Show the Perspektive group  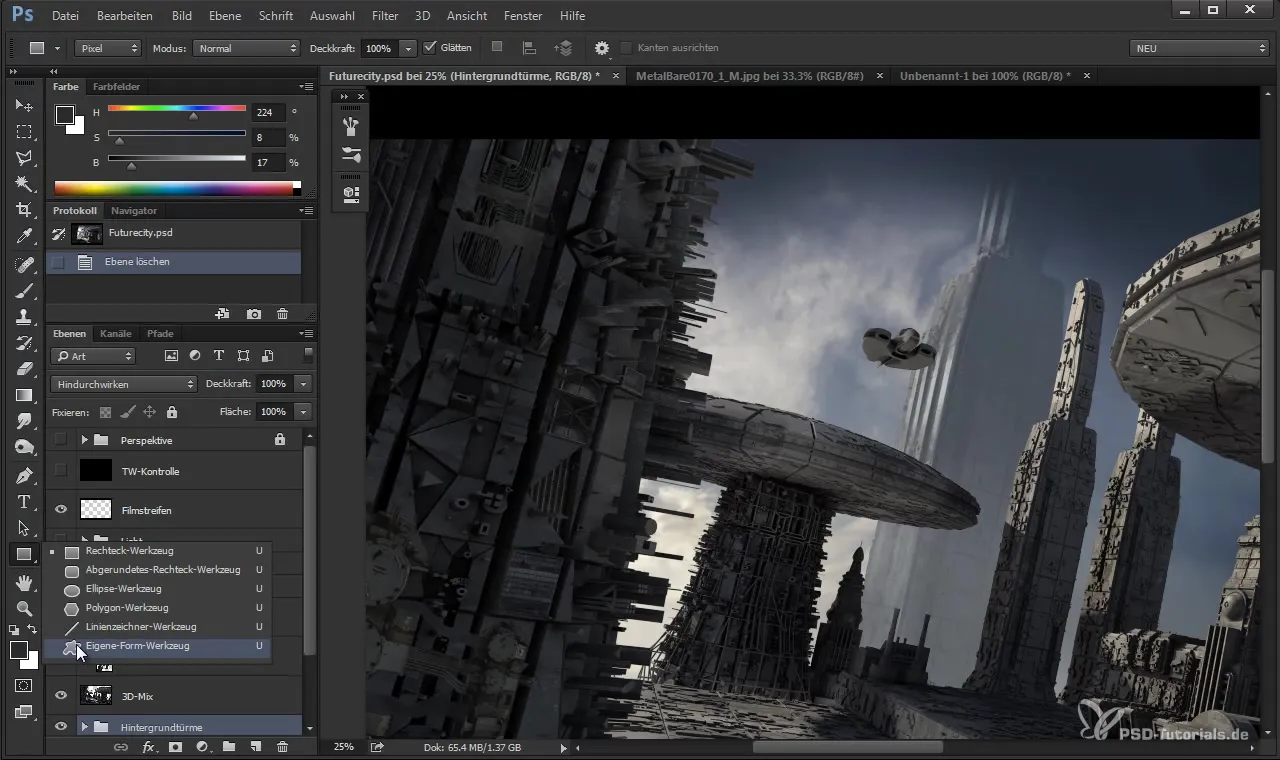tap(61, 439)
